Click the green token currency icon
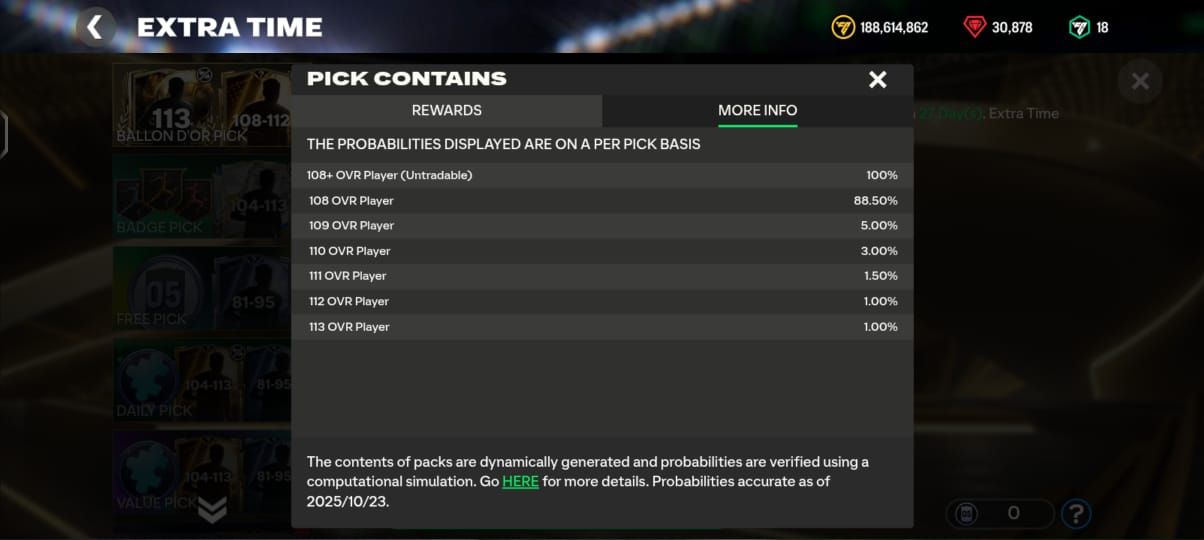 pos(1079,27)
